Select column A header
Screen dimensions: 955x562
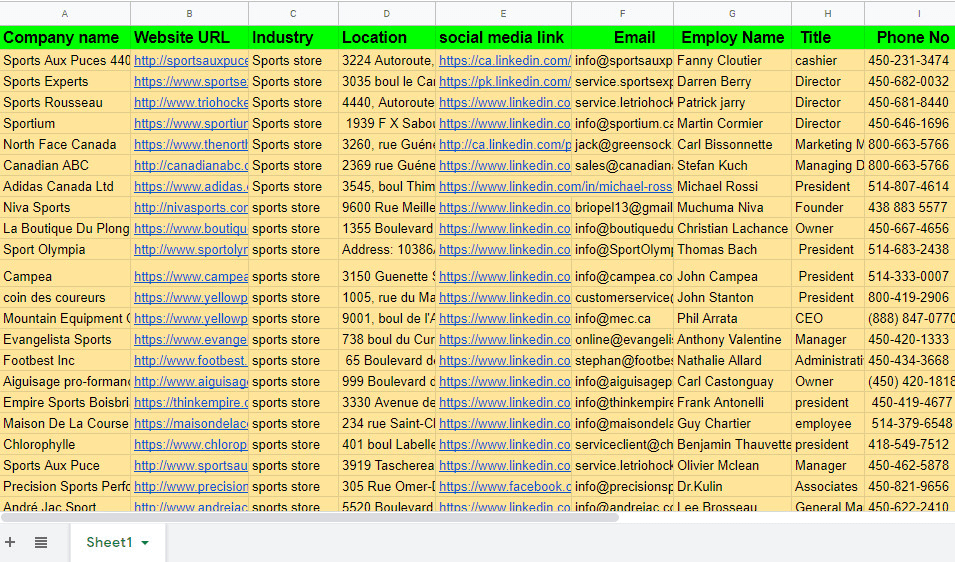(x=65, y=13)
